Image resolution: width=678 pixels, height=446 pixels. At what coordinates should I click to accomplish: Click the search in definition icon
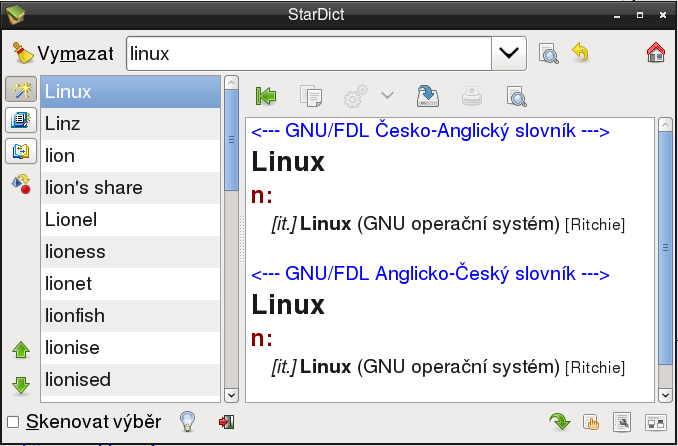coord(515,97)
